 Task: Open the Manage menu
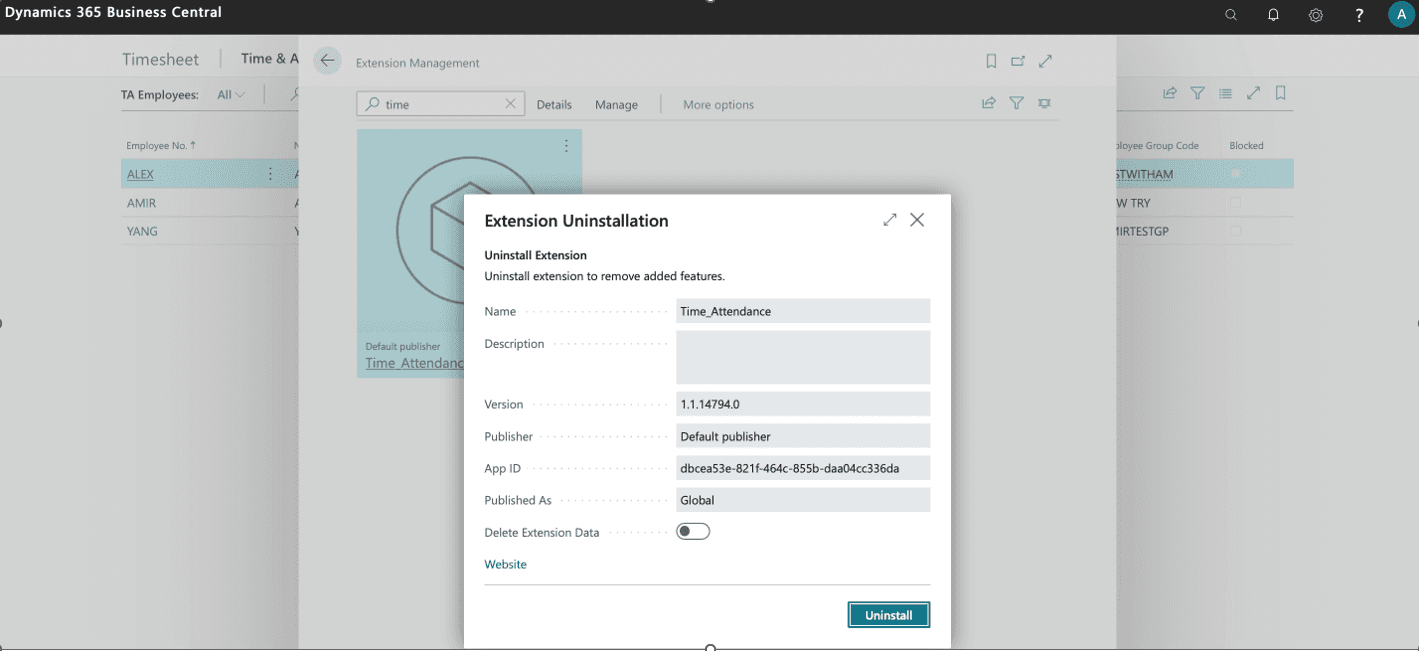(616, 105)
